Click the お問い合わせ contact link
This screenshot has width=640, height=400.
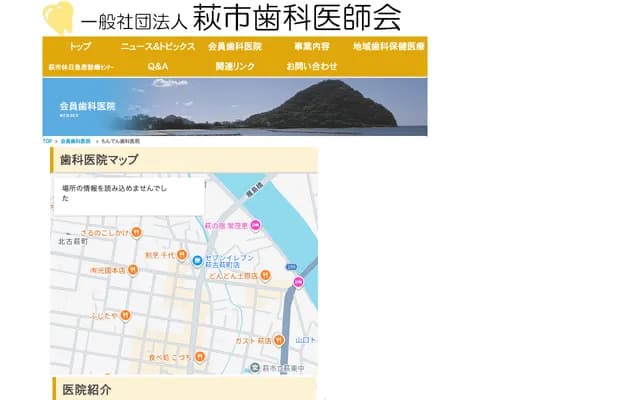311,66
